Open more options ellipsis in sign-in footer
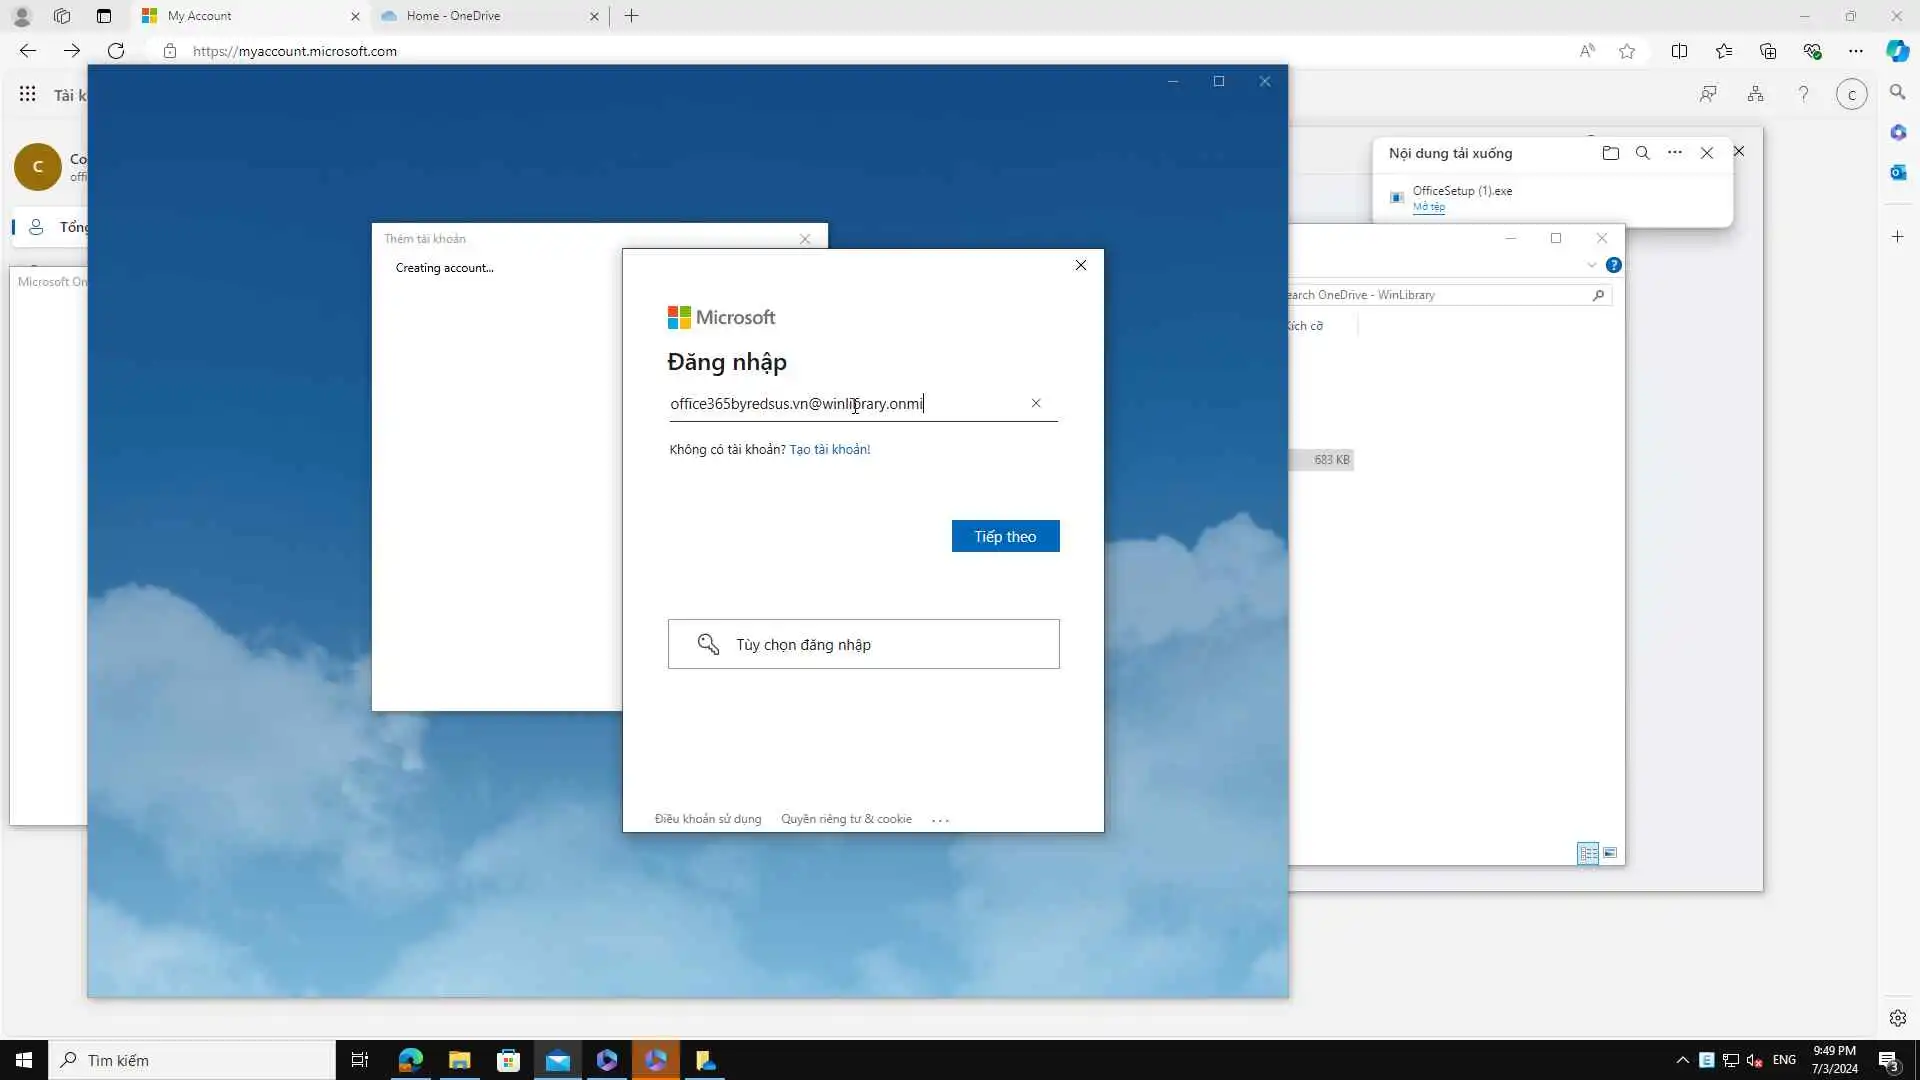 point(940,820)
